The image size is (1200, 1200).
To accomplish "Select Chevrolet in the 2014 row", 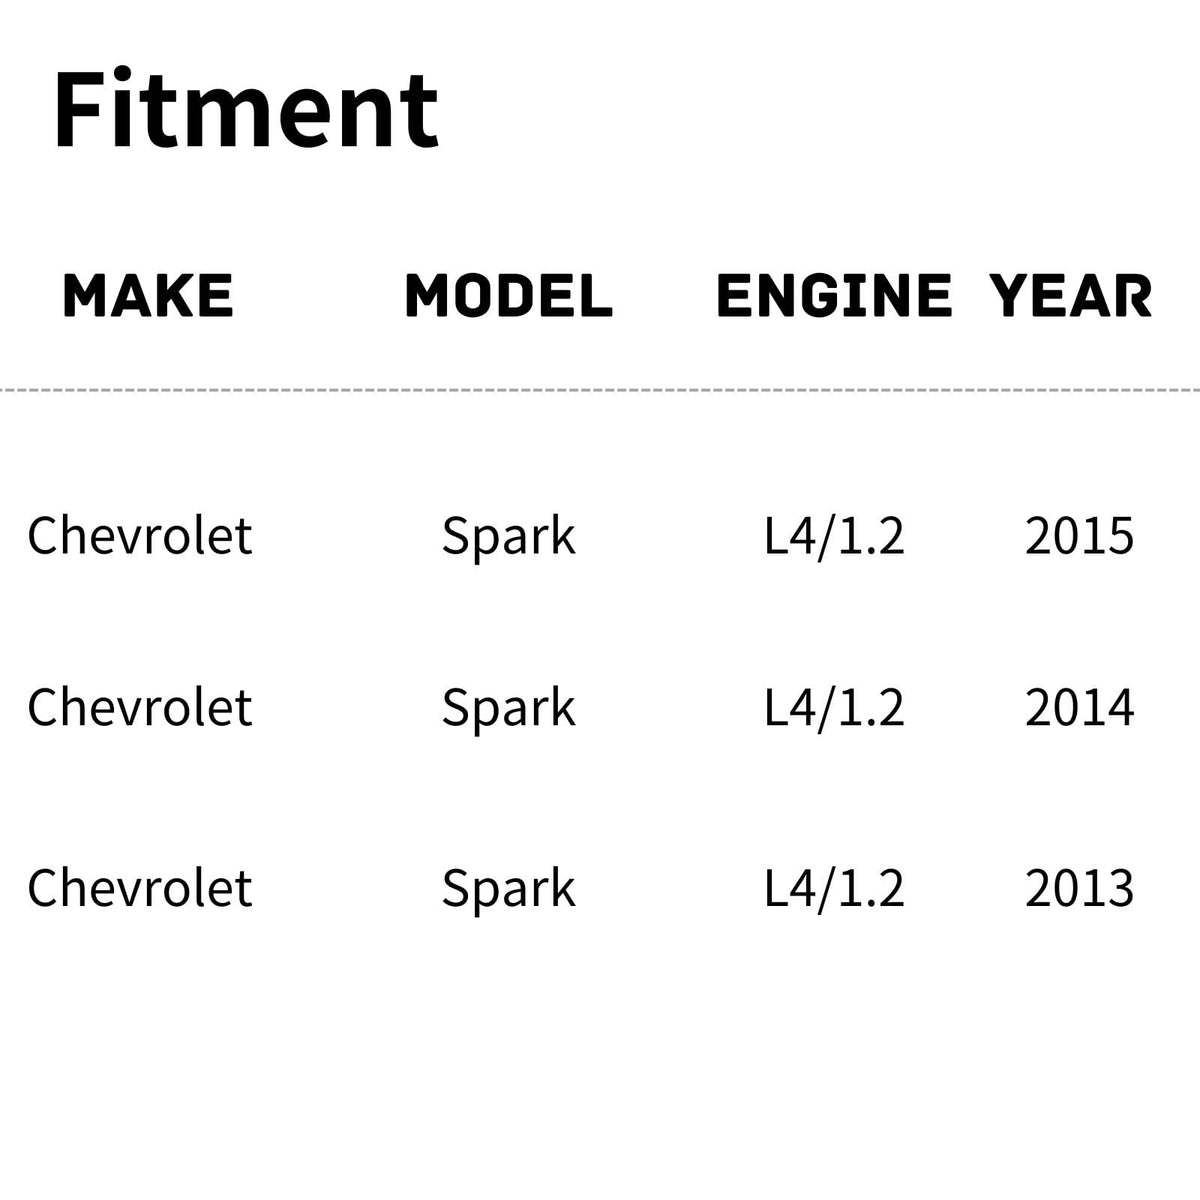I will [140, 708].
